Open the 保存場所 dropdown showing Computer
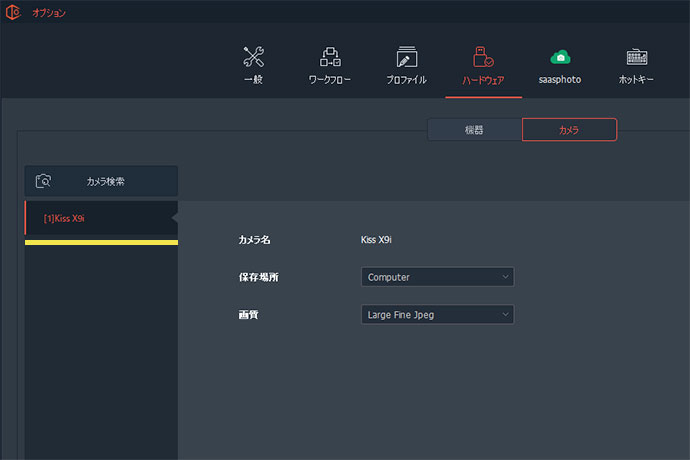Screen dimensions: 690x460 tap(436, 277)
